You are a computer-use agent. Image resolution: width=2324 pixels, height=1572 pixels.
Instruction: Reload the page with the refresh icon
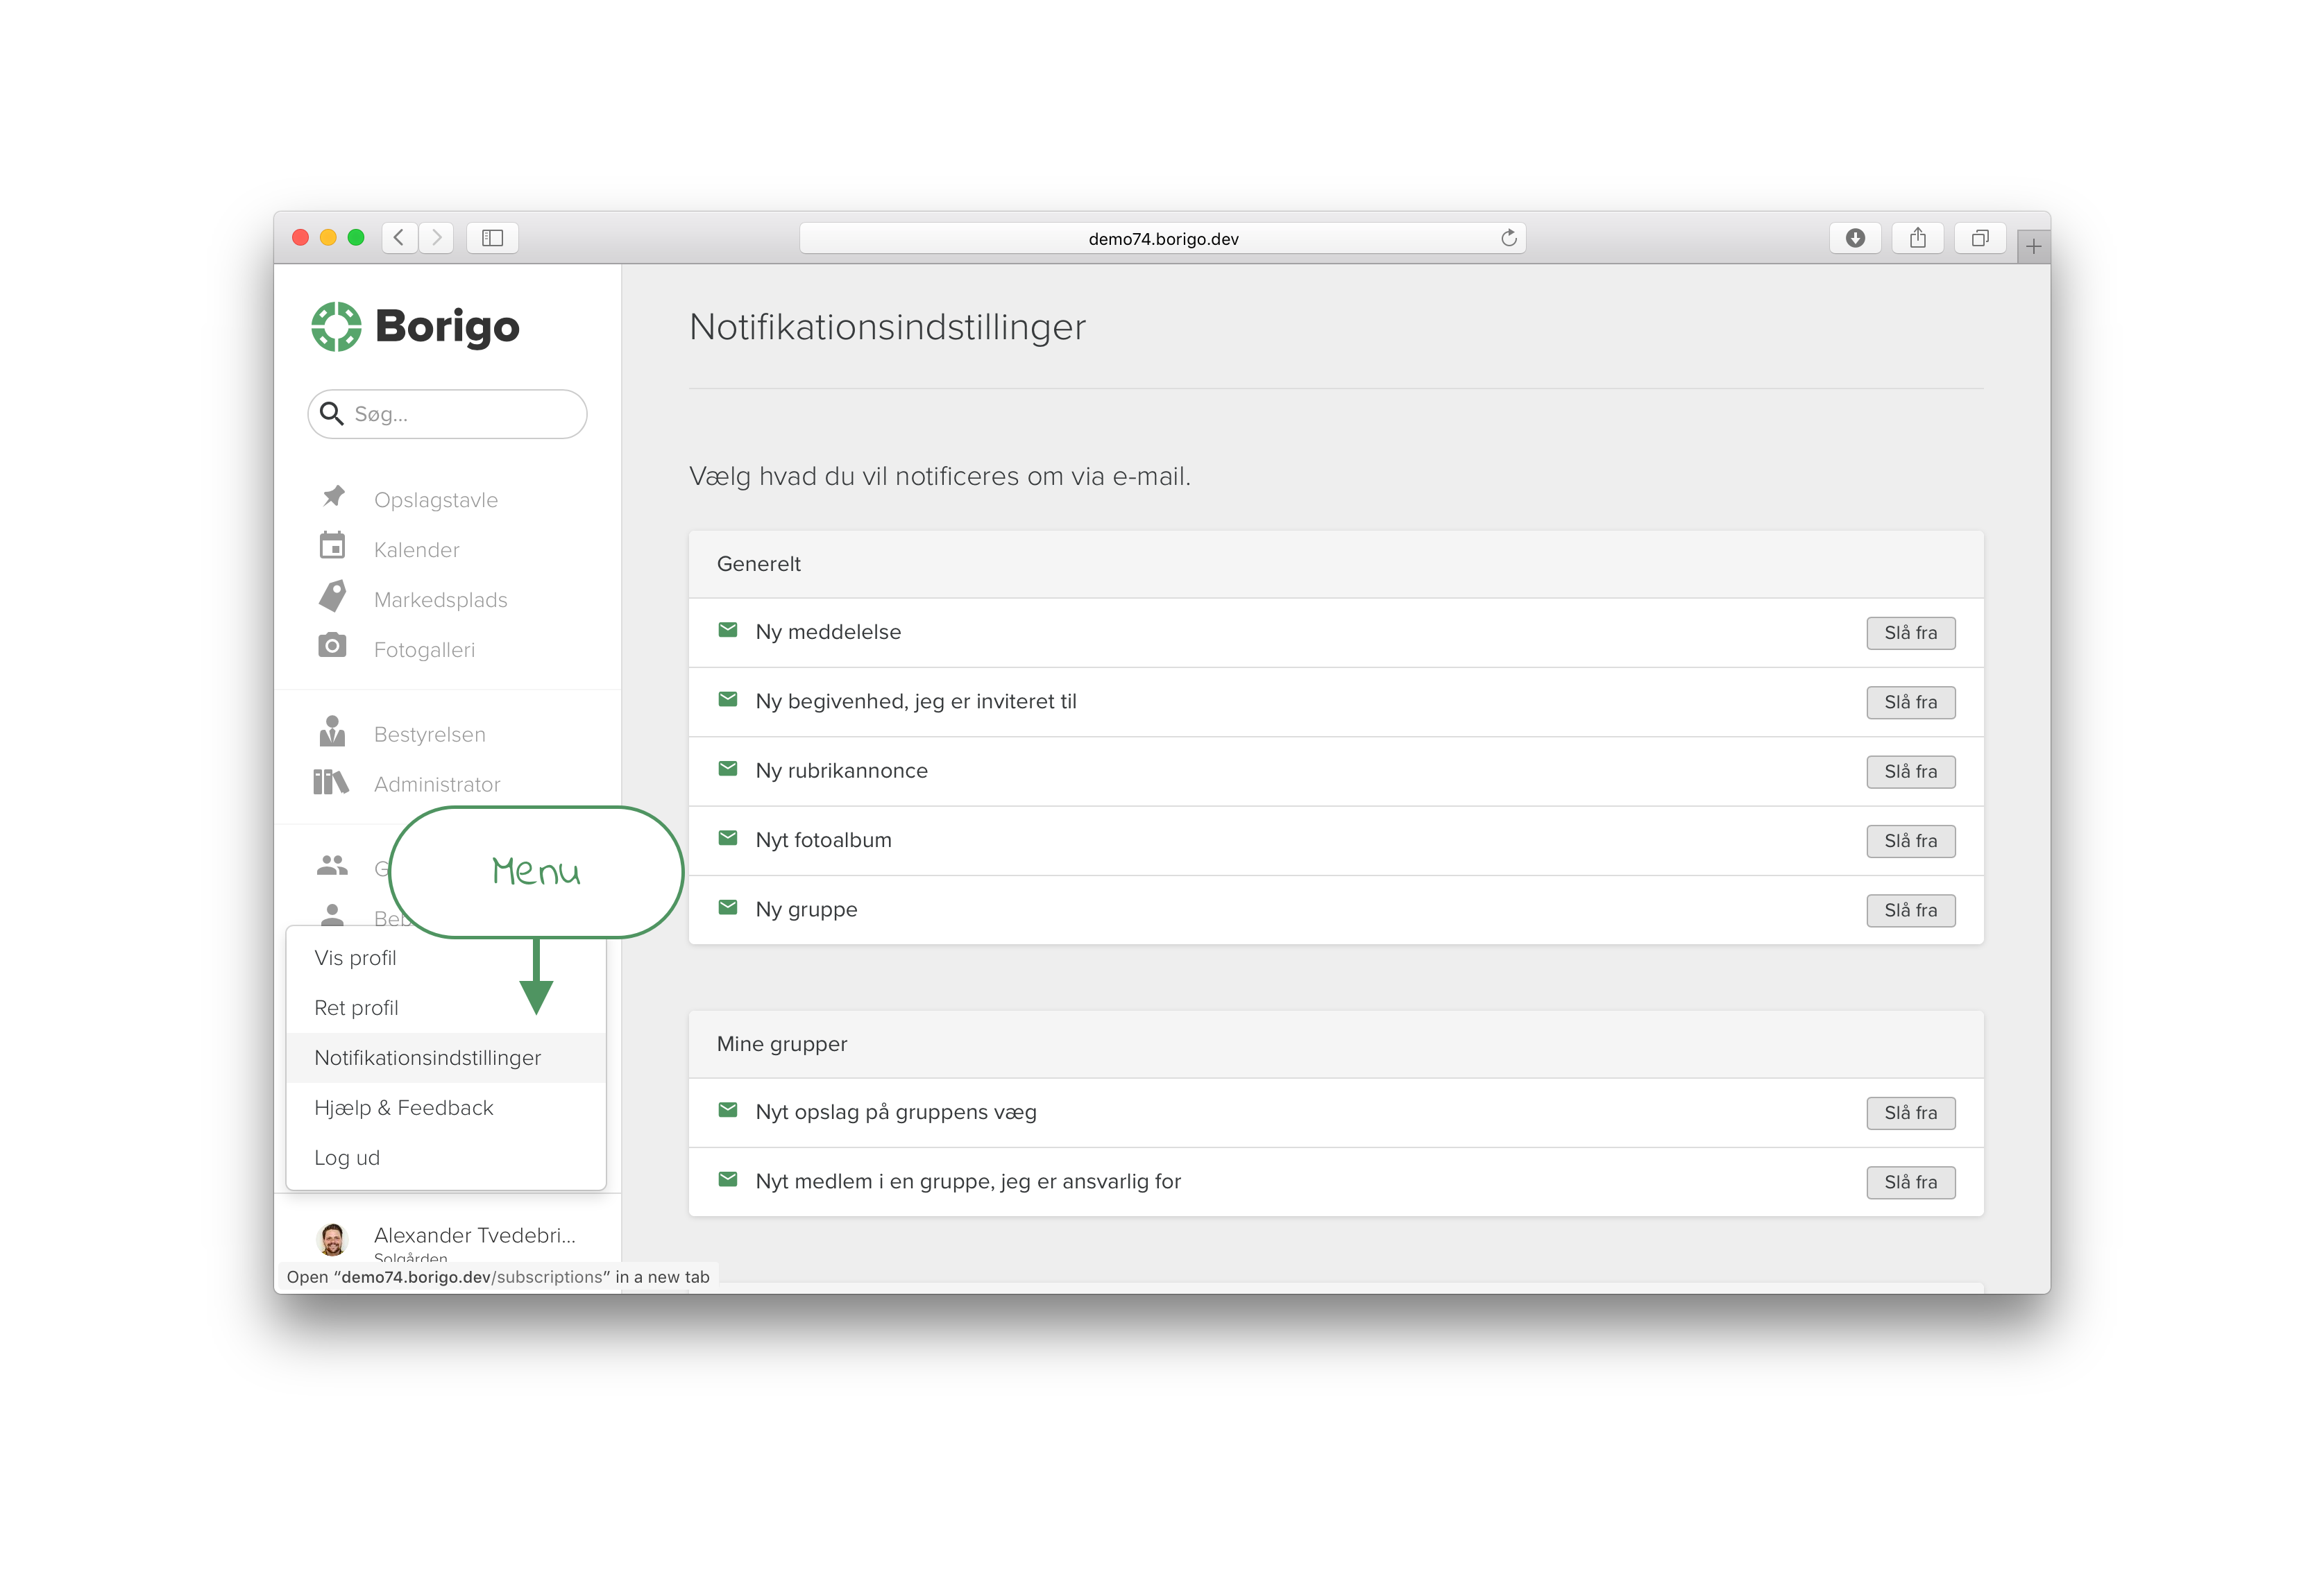click(1509, 238)
